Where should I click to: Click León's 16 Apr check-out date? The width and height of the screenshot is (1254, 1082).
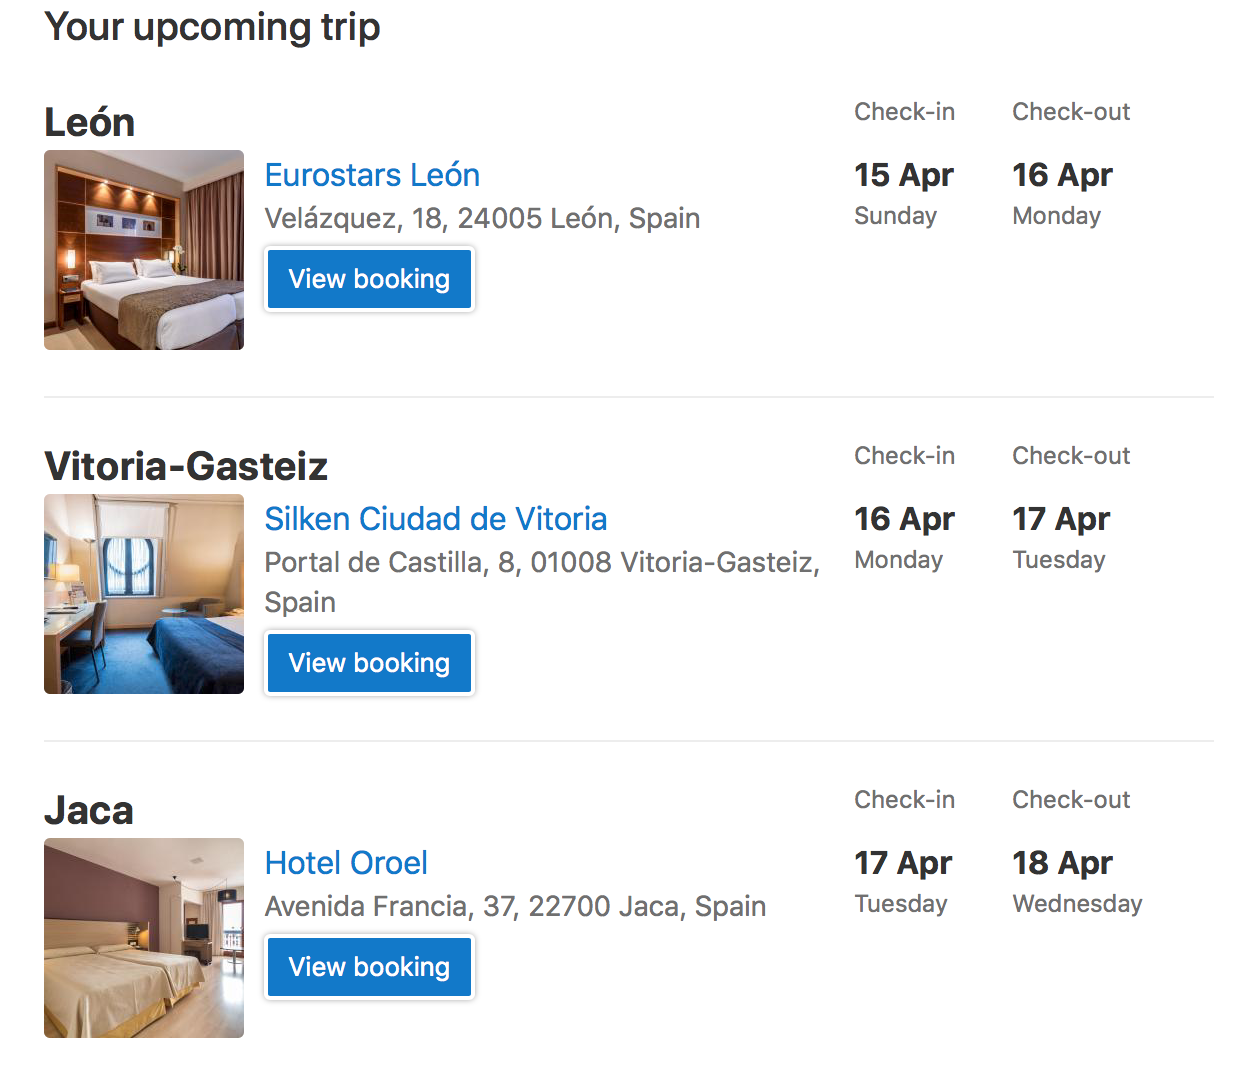click(1062, 176)
